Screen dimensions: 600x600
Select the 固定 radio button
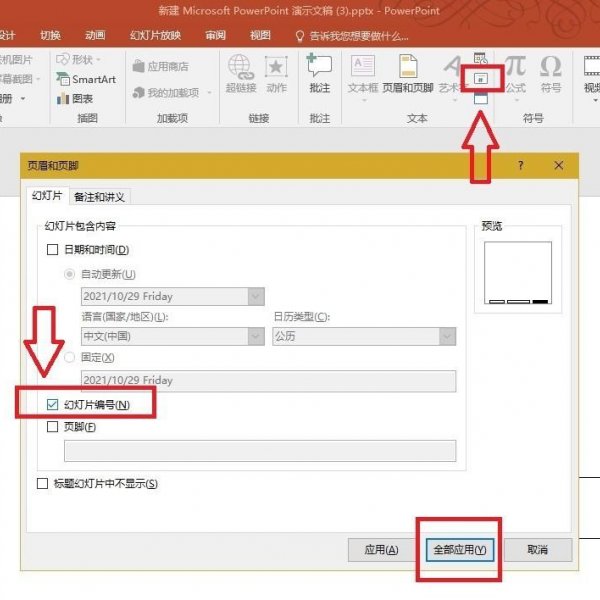pos(70,357)
